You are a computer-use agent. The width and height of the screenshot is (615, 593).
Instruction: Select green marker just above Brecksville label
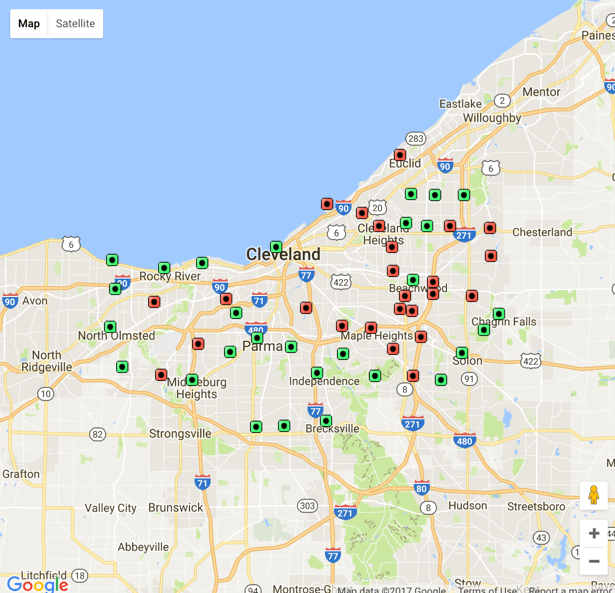[326, 421]
